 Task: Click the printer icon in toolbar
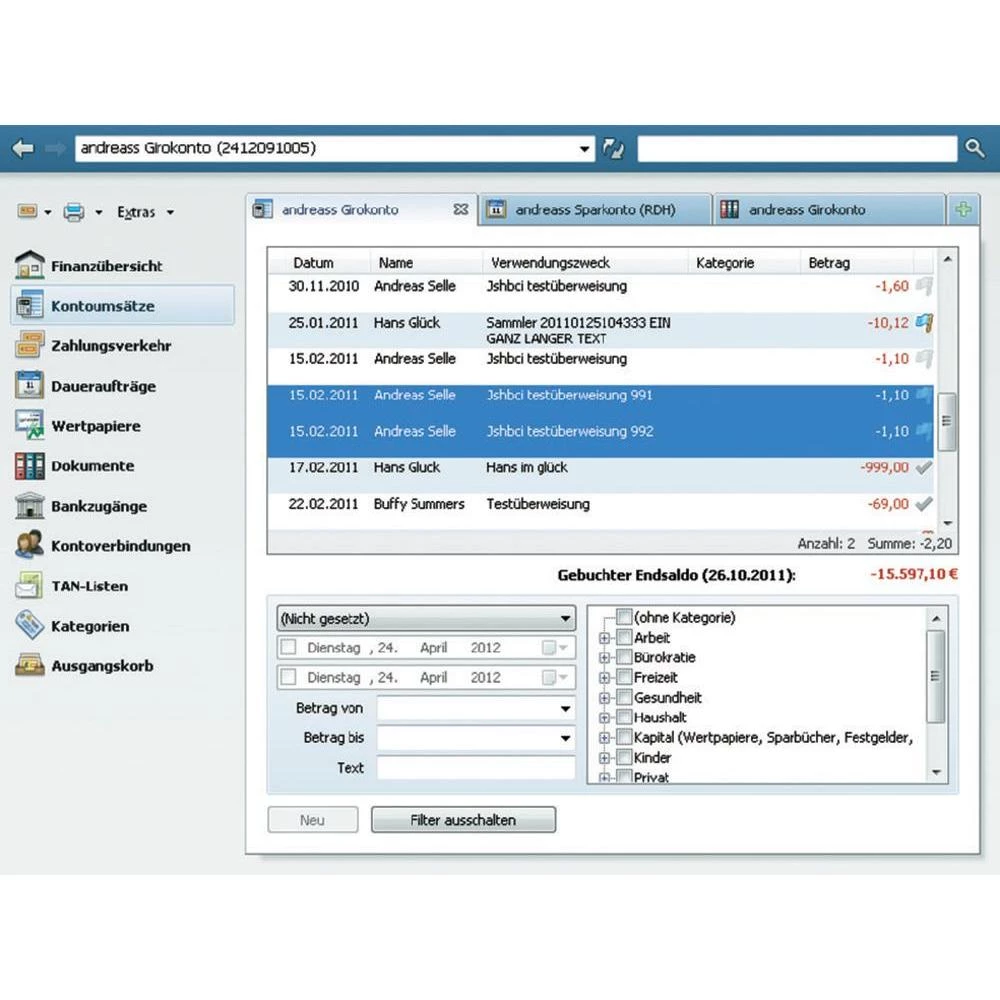[74, 212]
